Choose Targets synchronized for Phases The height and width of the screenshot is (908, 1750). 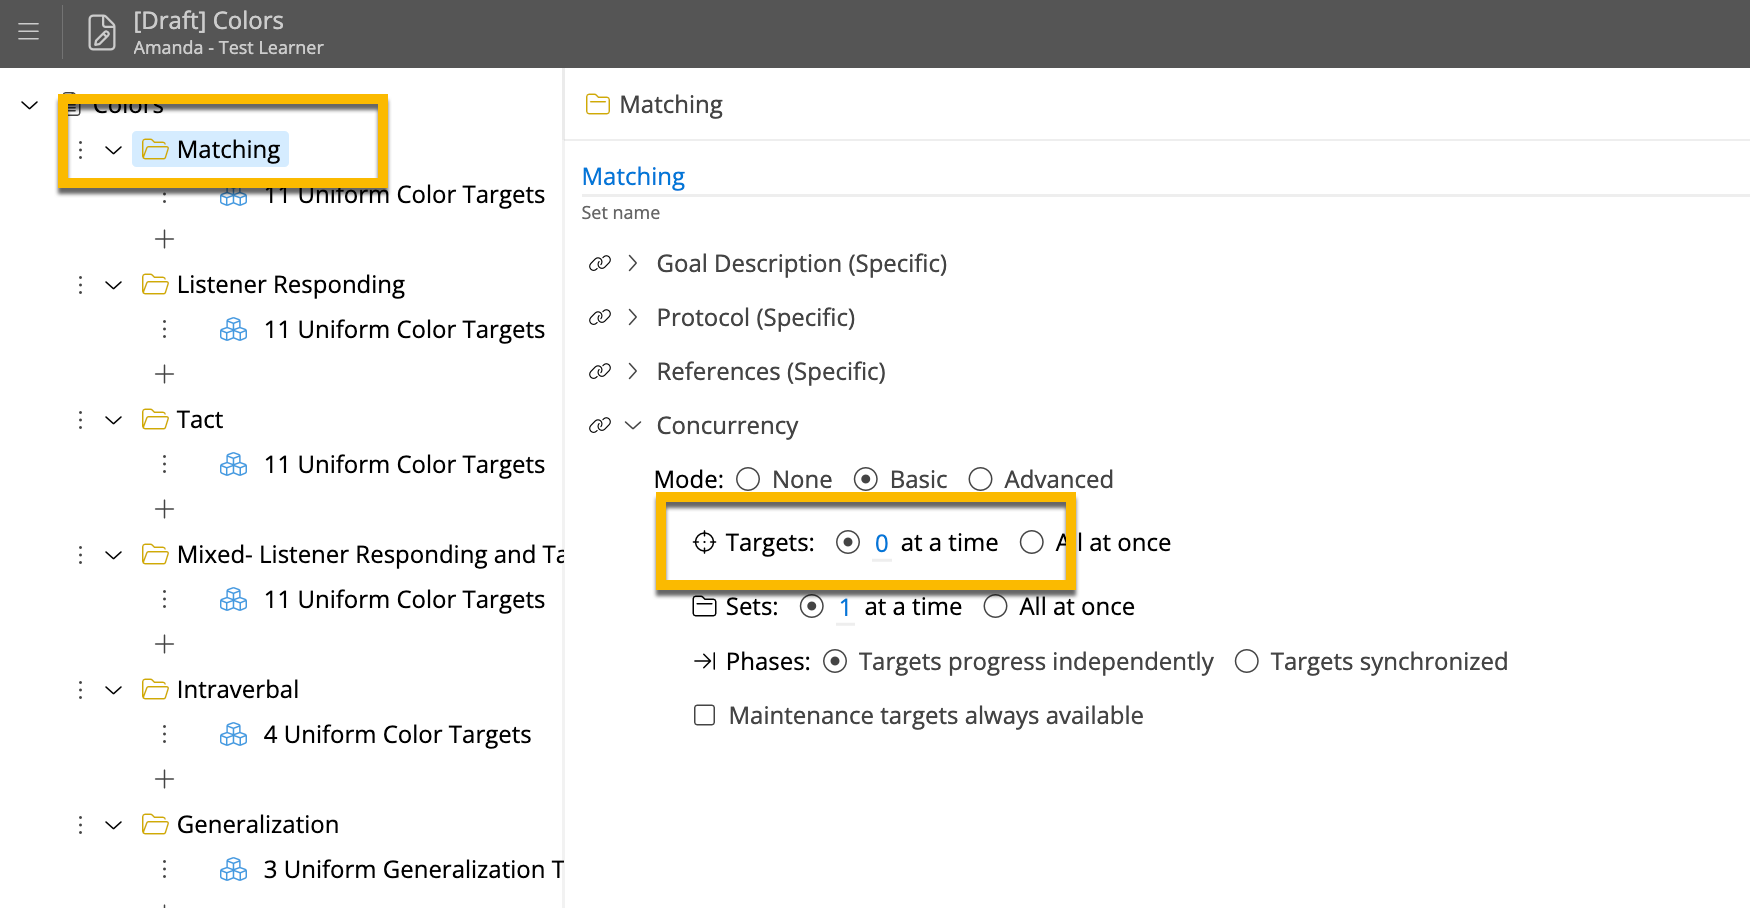(x=1247, y=661)
